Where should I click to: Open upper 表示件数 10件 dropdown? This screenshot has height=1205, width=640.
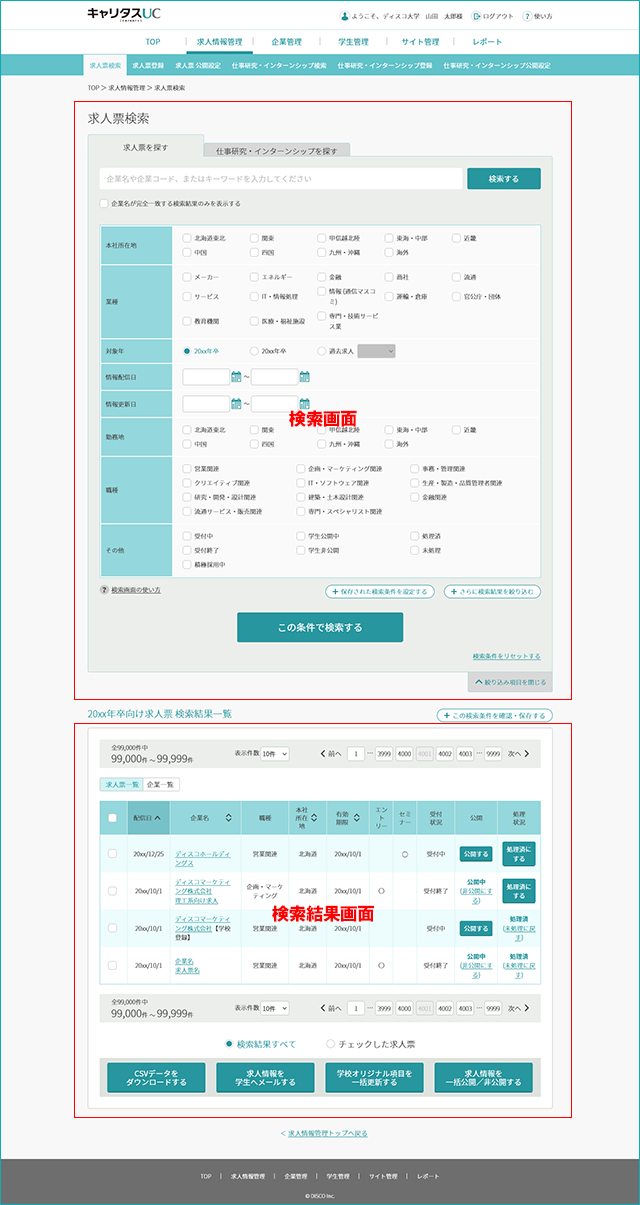coord(273,753)
